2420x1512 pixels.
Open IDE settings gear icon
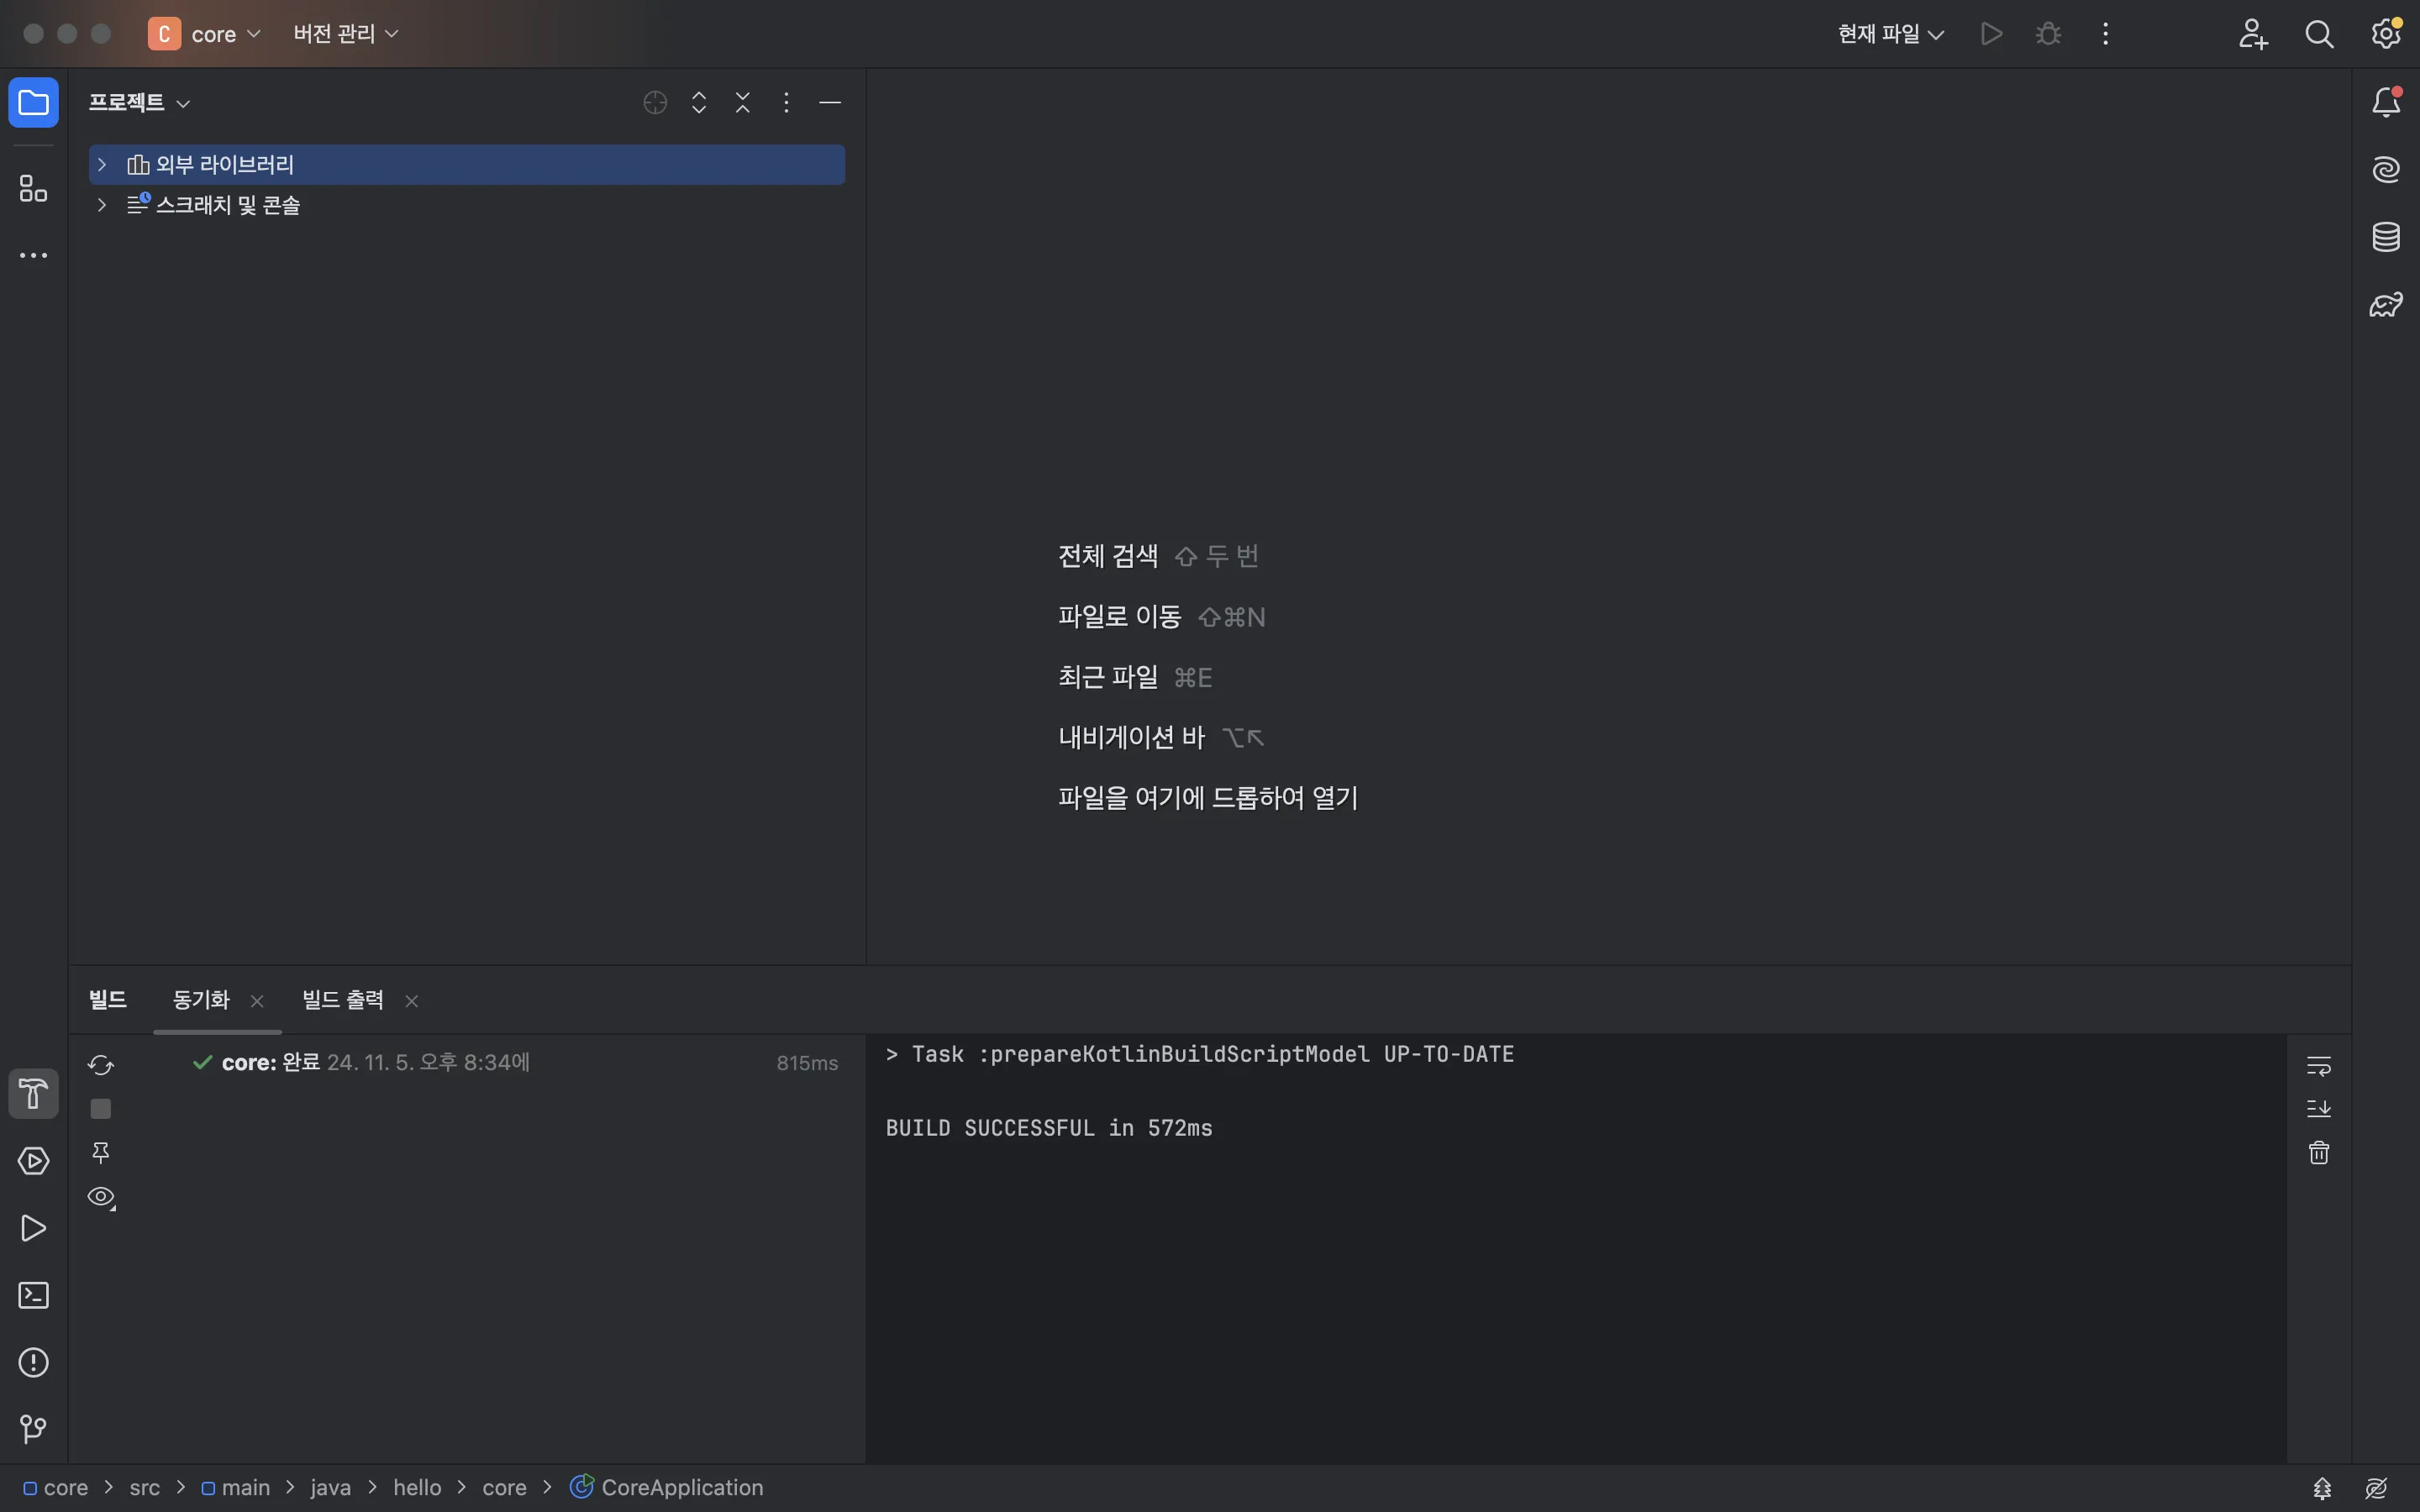pos(2386,34)
